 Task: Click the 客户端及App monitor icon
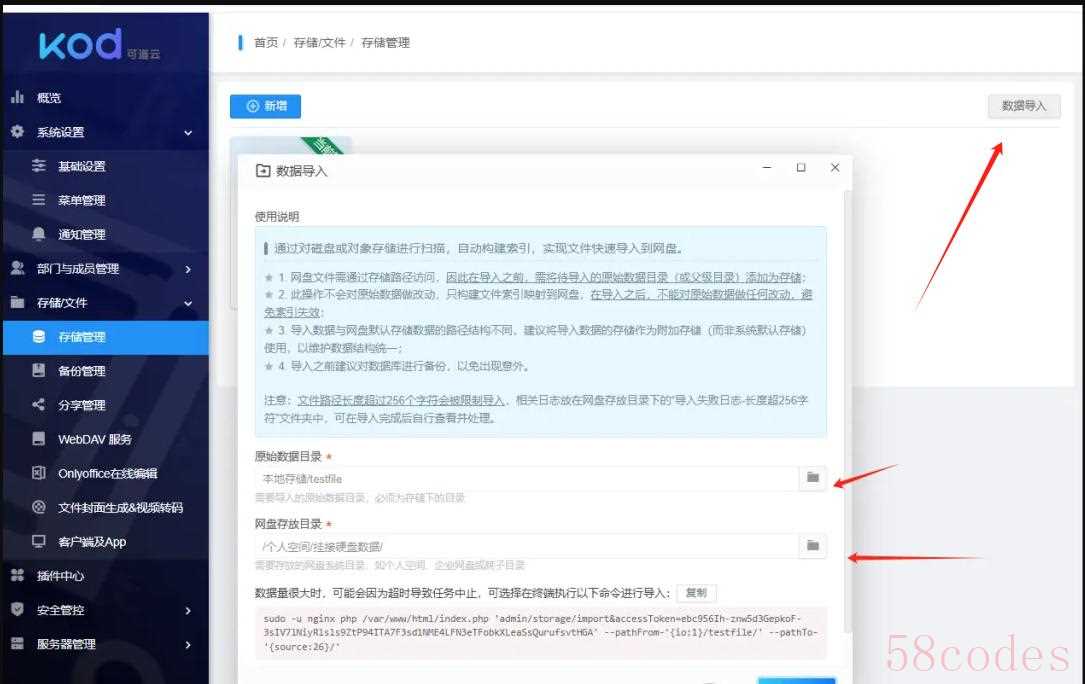point(39,541)
